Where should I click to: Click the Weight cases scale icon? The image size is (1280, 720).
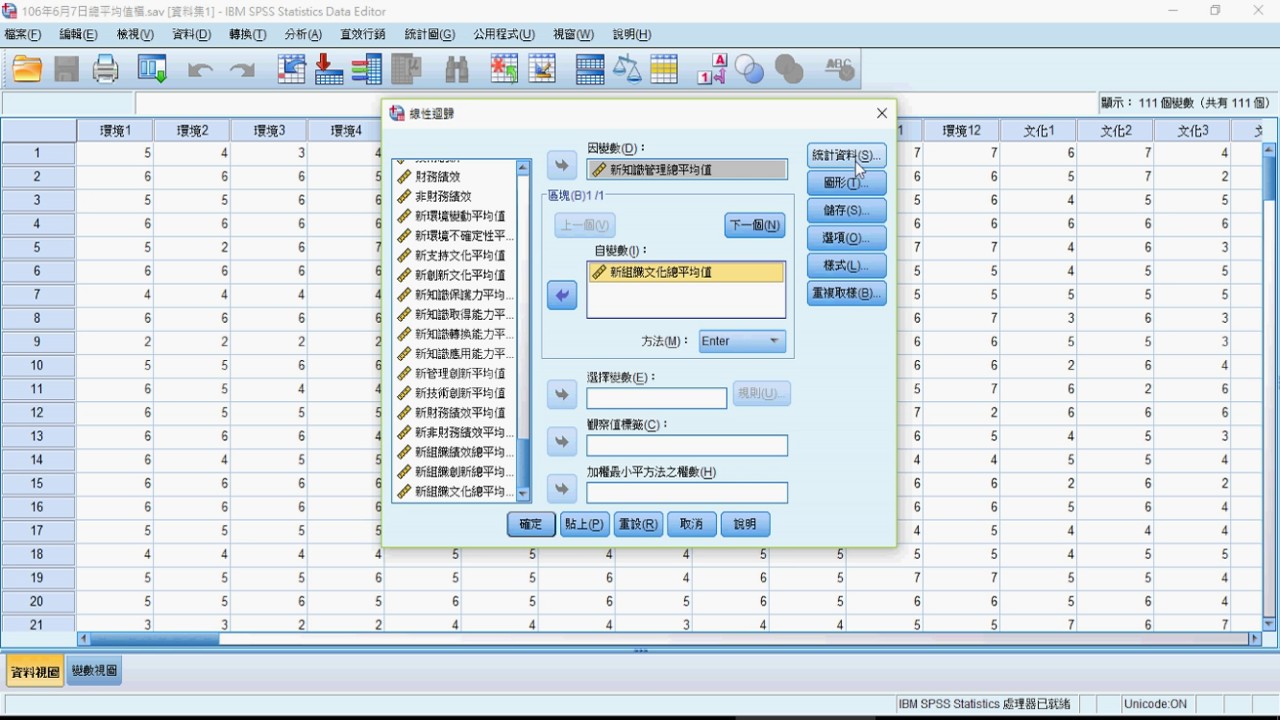pyautogui.click(x=627, y=69)
